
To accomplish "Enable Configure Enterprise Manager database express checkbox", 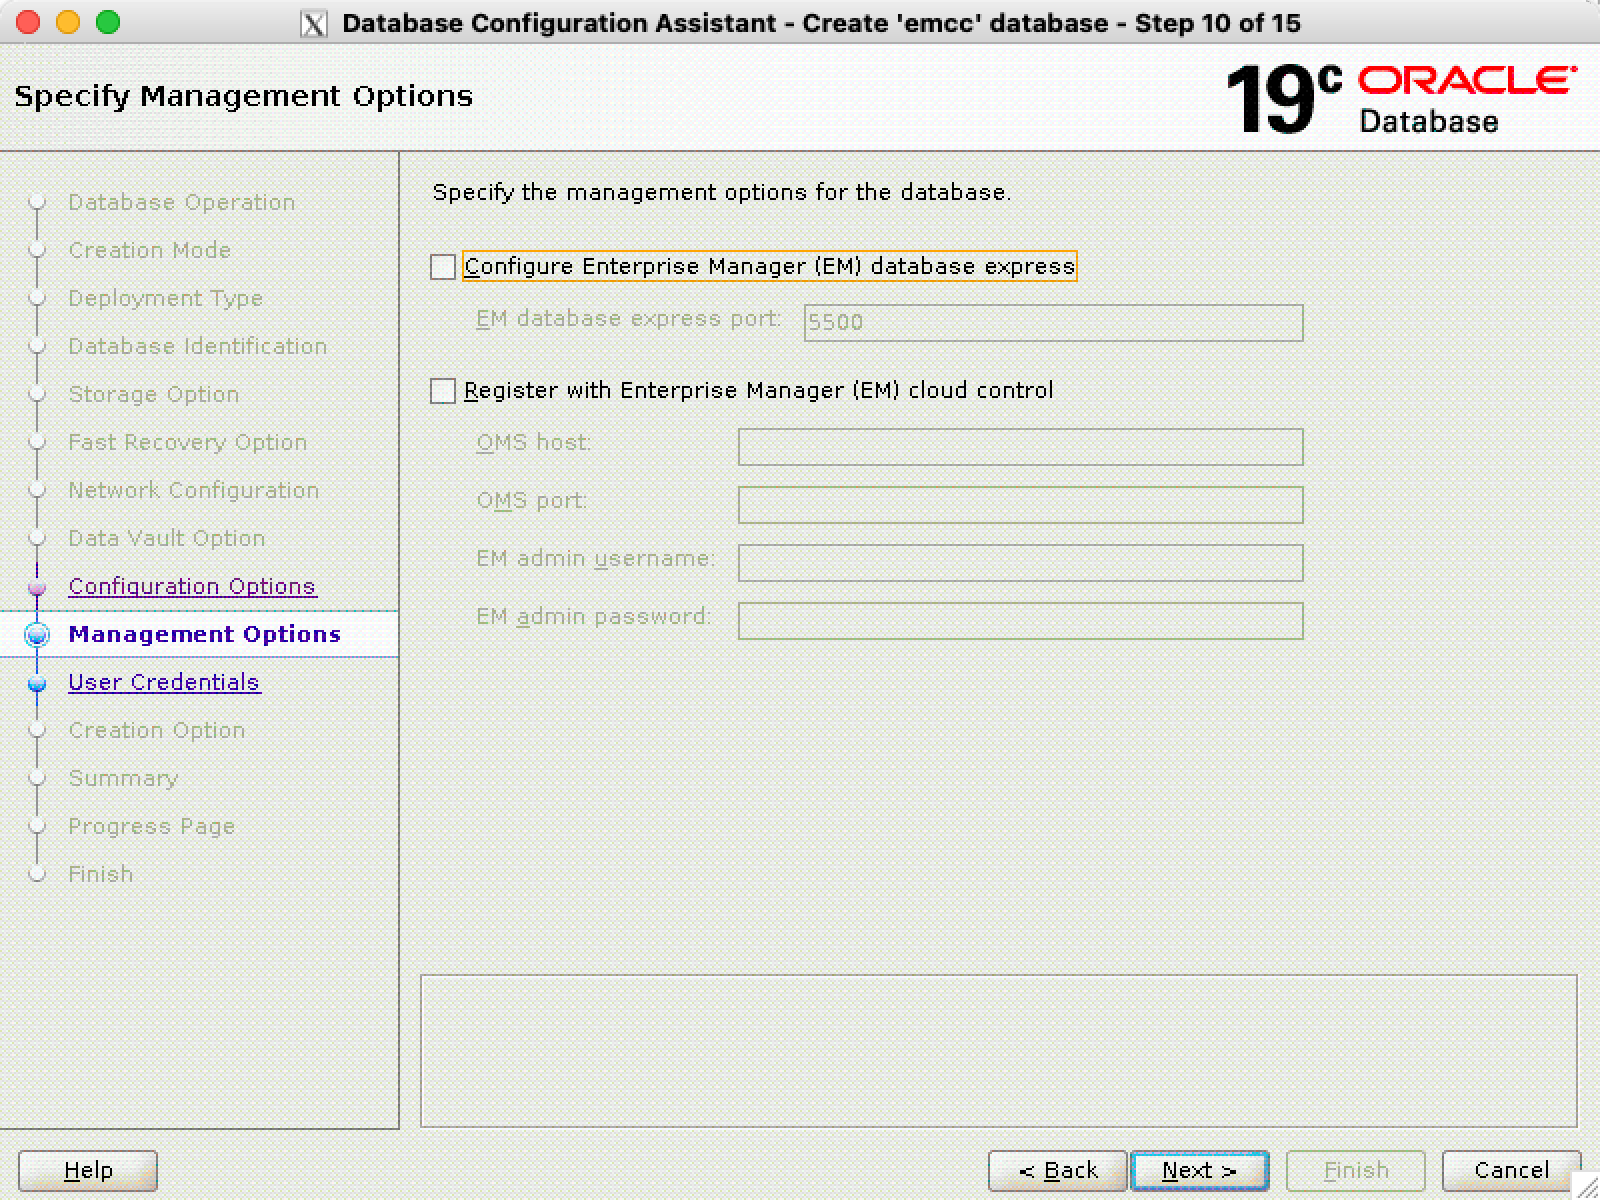I will pos(443,267).
